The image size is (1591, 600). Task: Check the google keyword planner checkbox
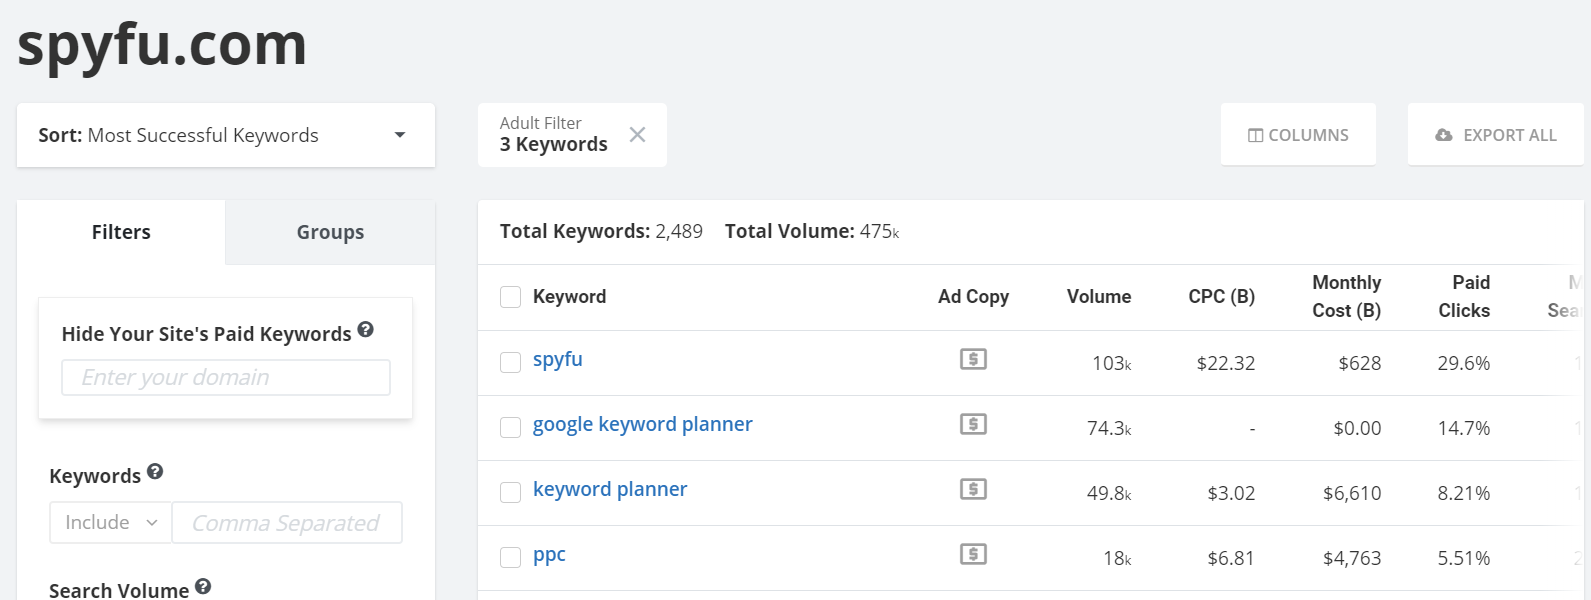click(x=510, y=427)
